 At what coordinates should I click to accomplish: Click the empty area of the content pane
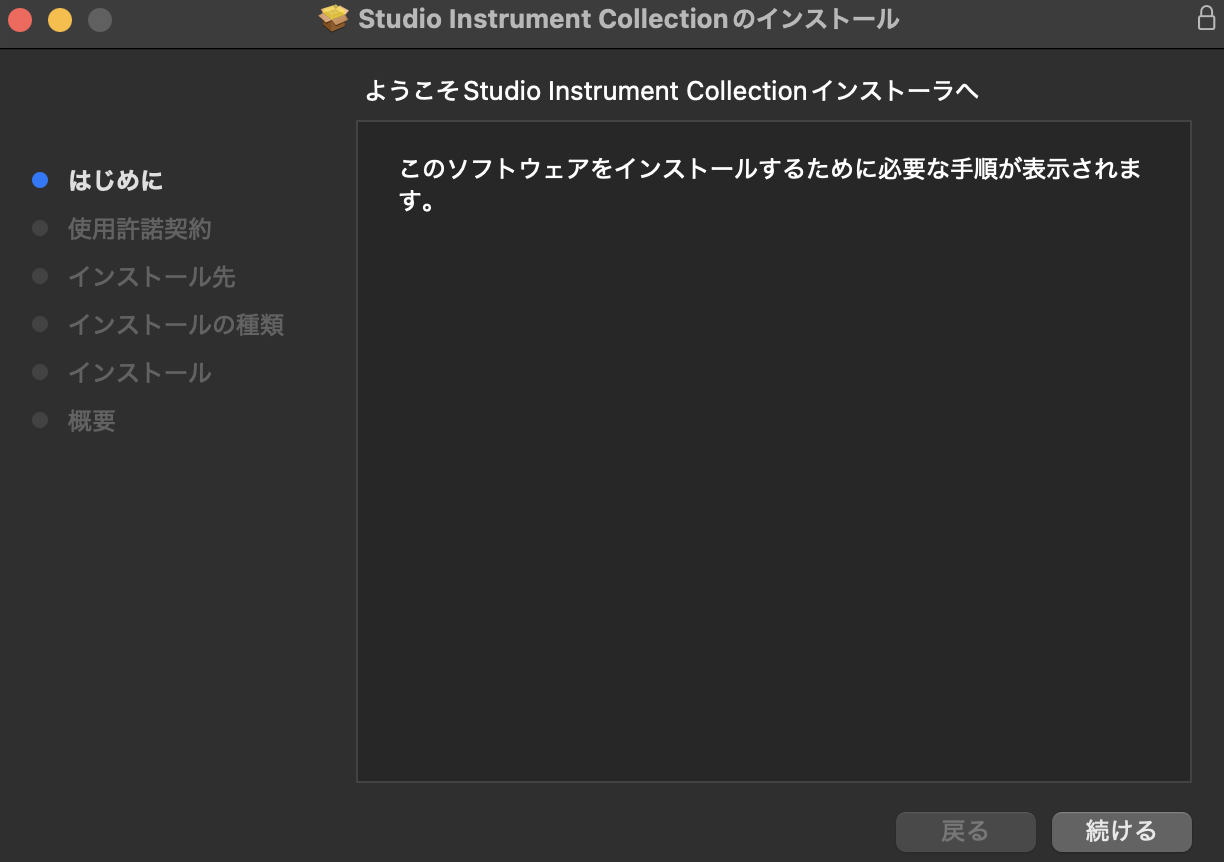[773, 500]
